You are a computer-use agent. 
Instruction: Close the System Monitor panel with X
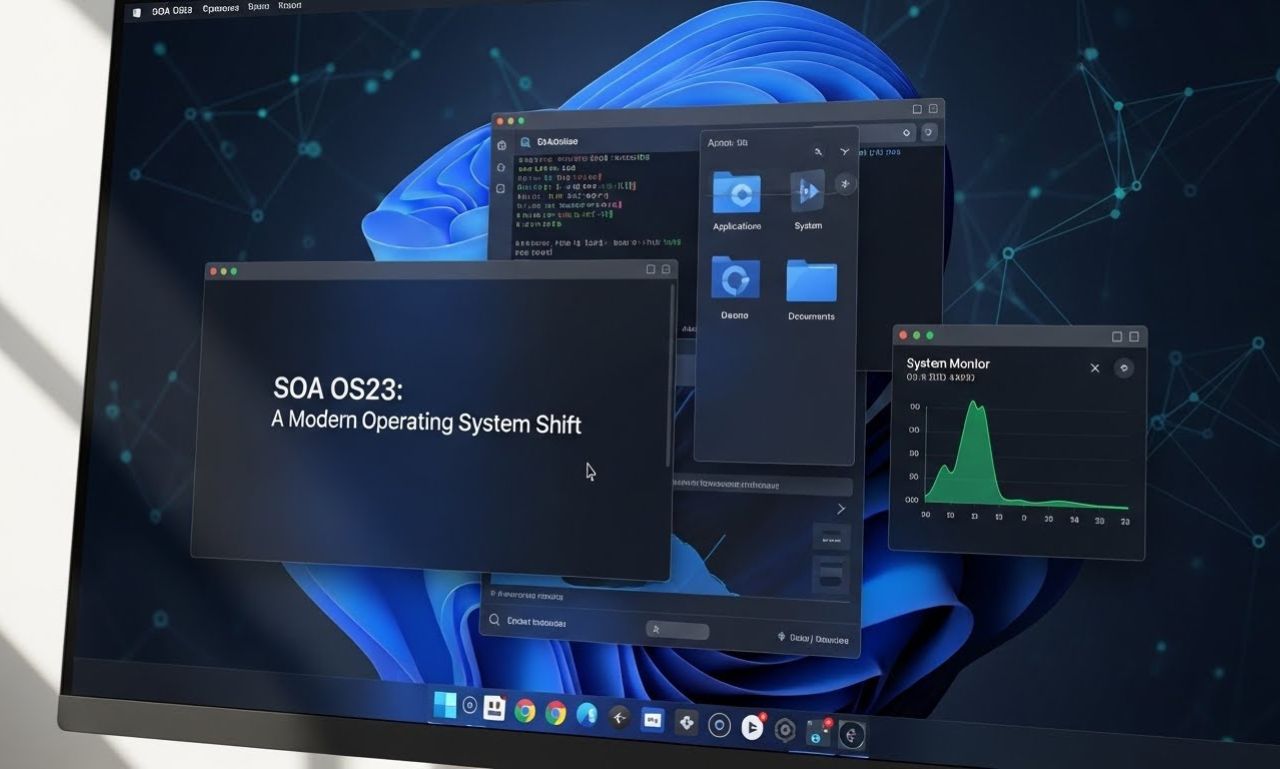tap(1094, 368)
